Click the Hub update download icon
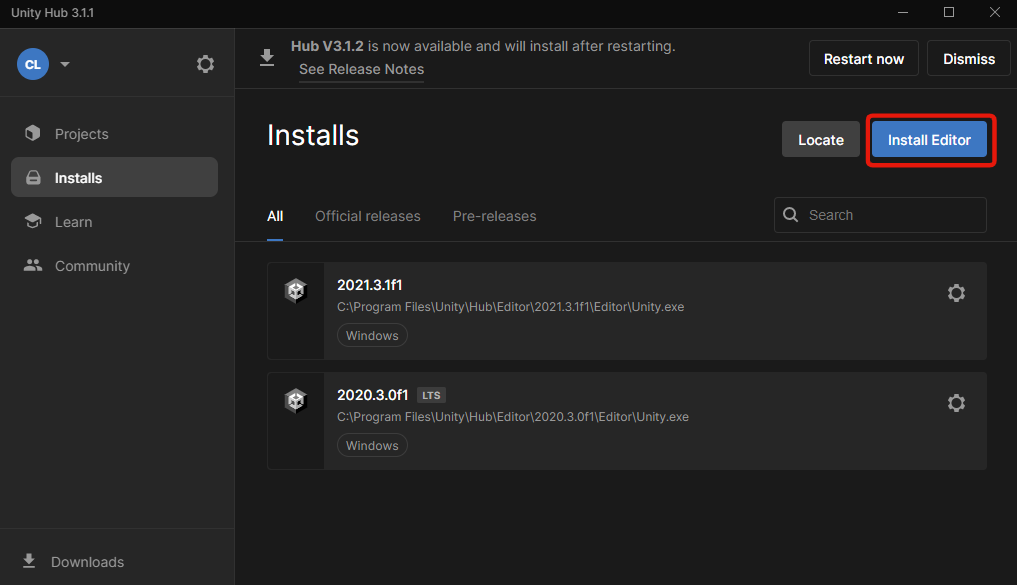 (x=267, y=58)
